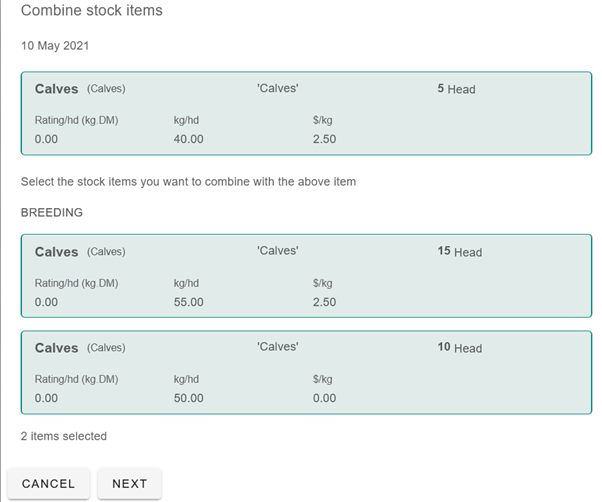The image size is (602, 502).
Task: Toggle selection of the 15 Head Calves card
Action: tap(306, 275)
